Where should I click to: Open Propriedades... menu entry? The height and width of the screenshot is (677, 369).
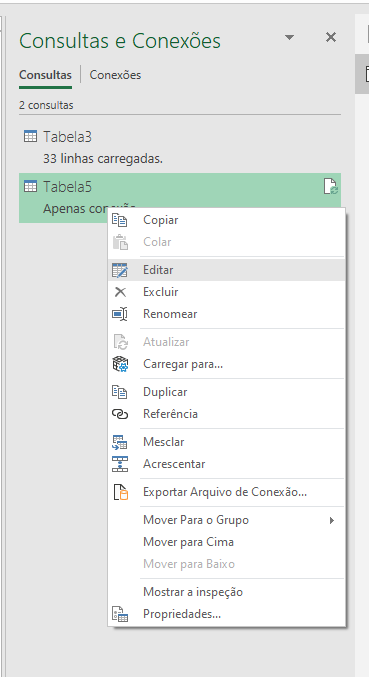click(x=227, y=614)
